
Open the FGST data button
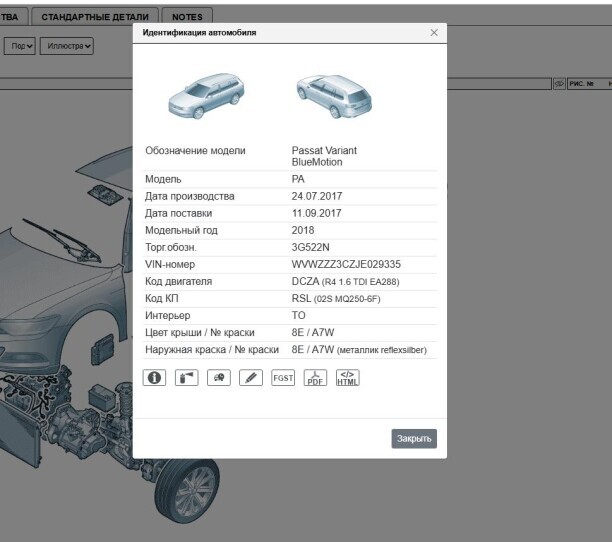(283, 378)
